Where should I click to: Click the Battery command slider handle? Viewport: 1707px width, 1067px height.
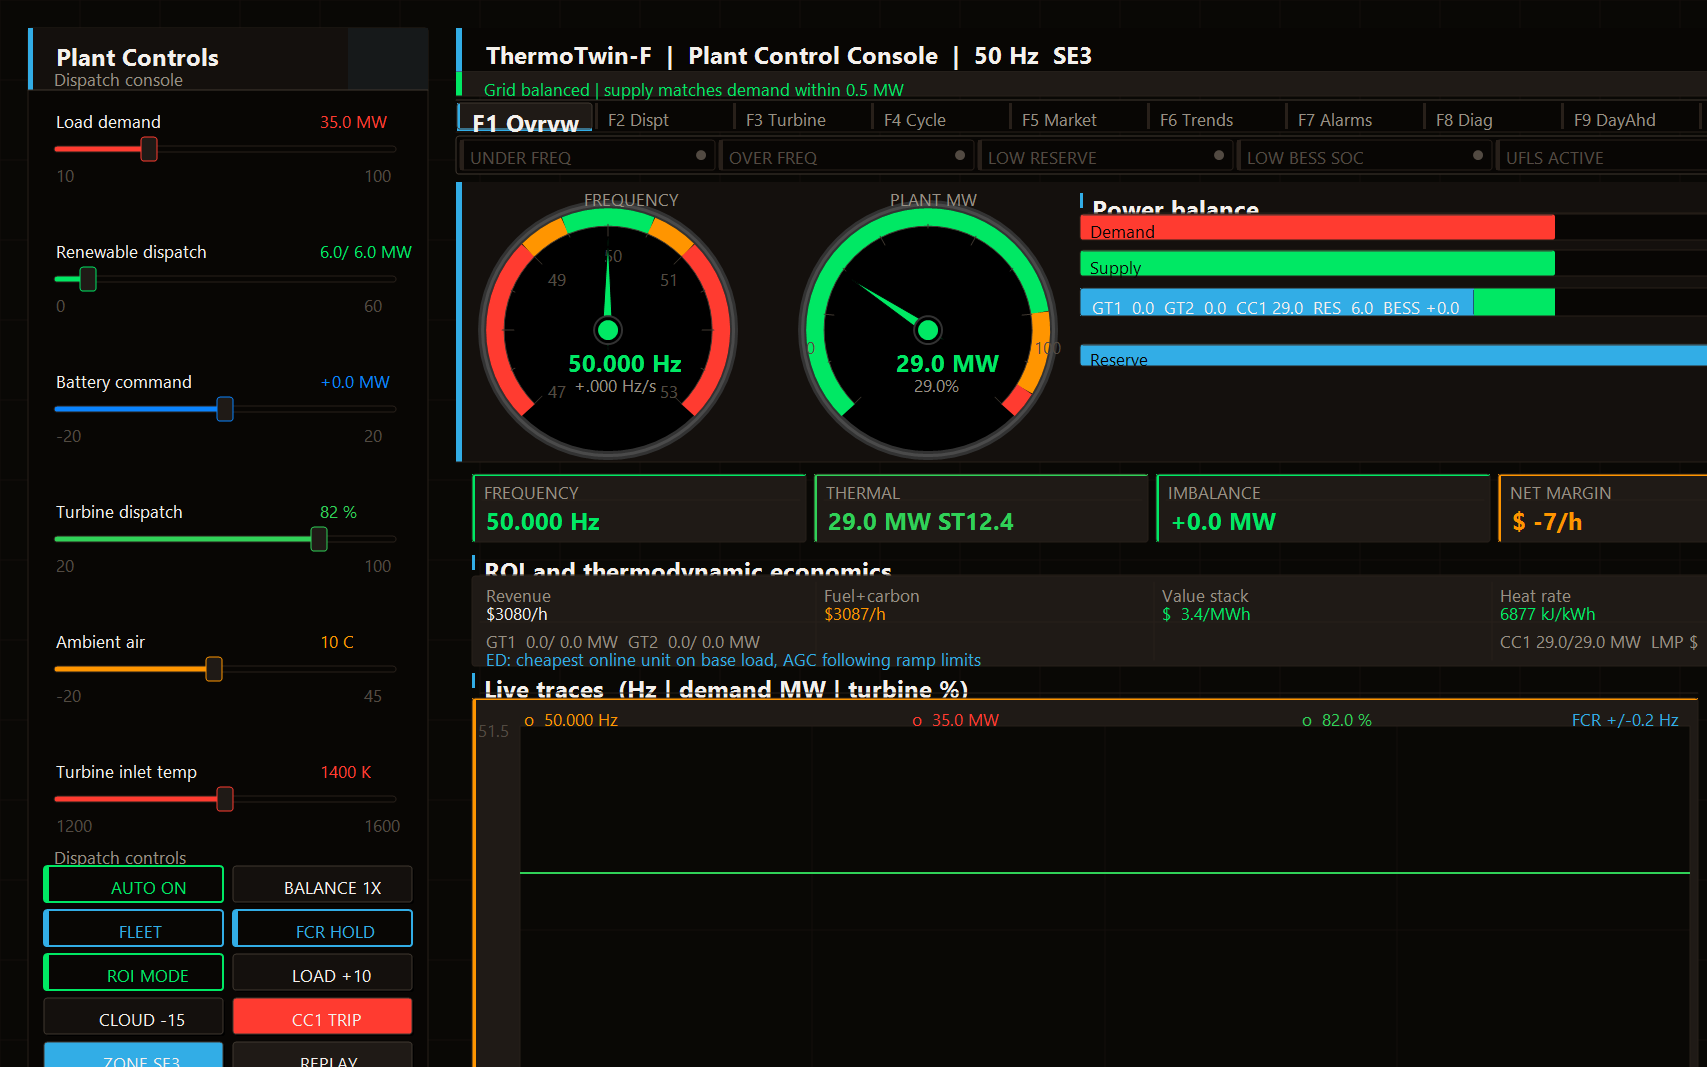[225, 409]
